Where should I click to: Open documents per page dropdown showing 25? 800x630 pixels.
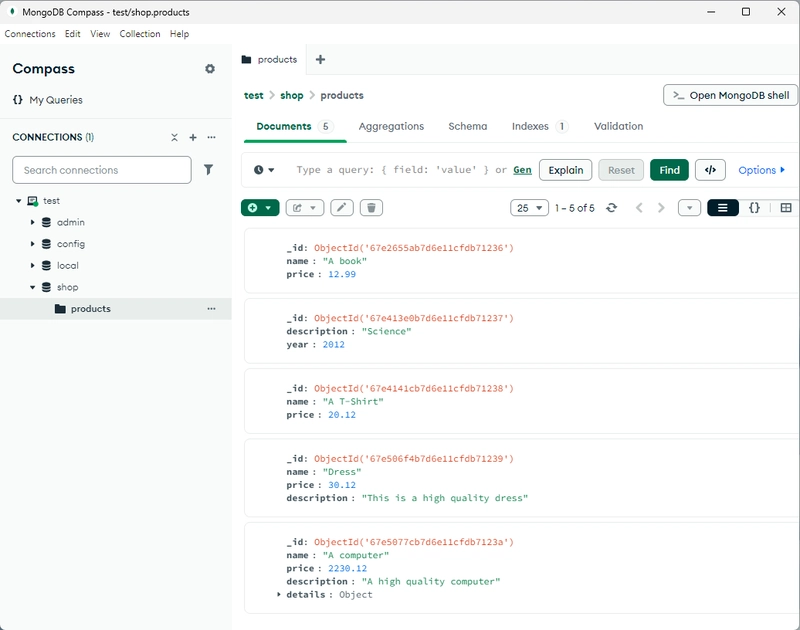pos(529,208)
